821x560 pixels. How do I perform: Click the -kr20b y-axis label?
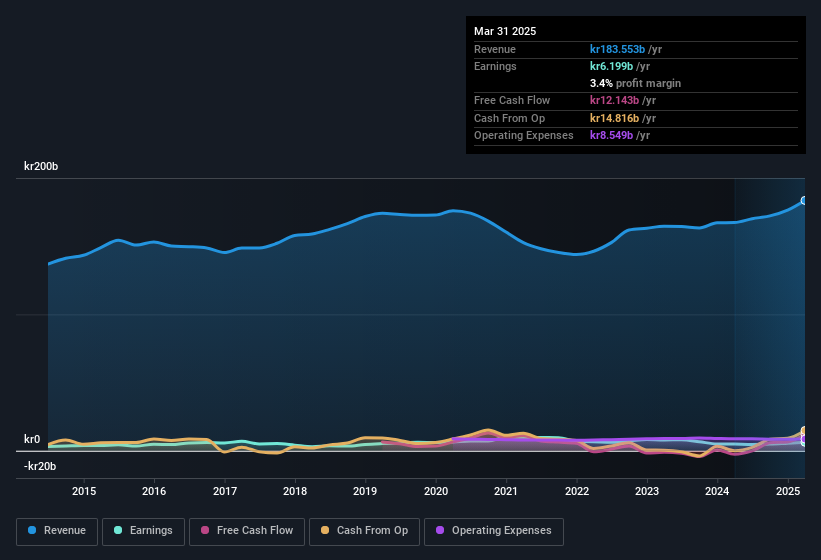(40, 466)
